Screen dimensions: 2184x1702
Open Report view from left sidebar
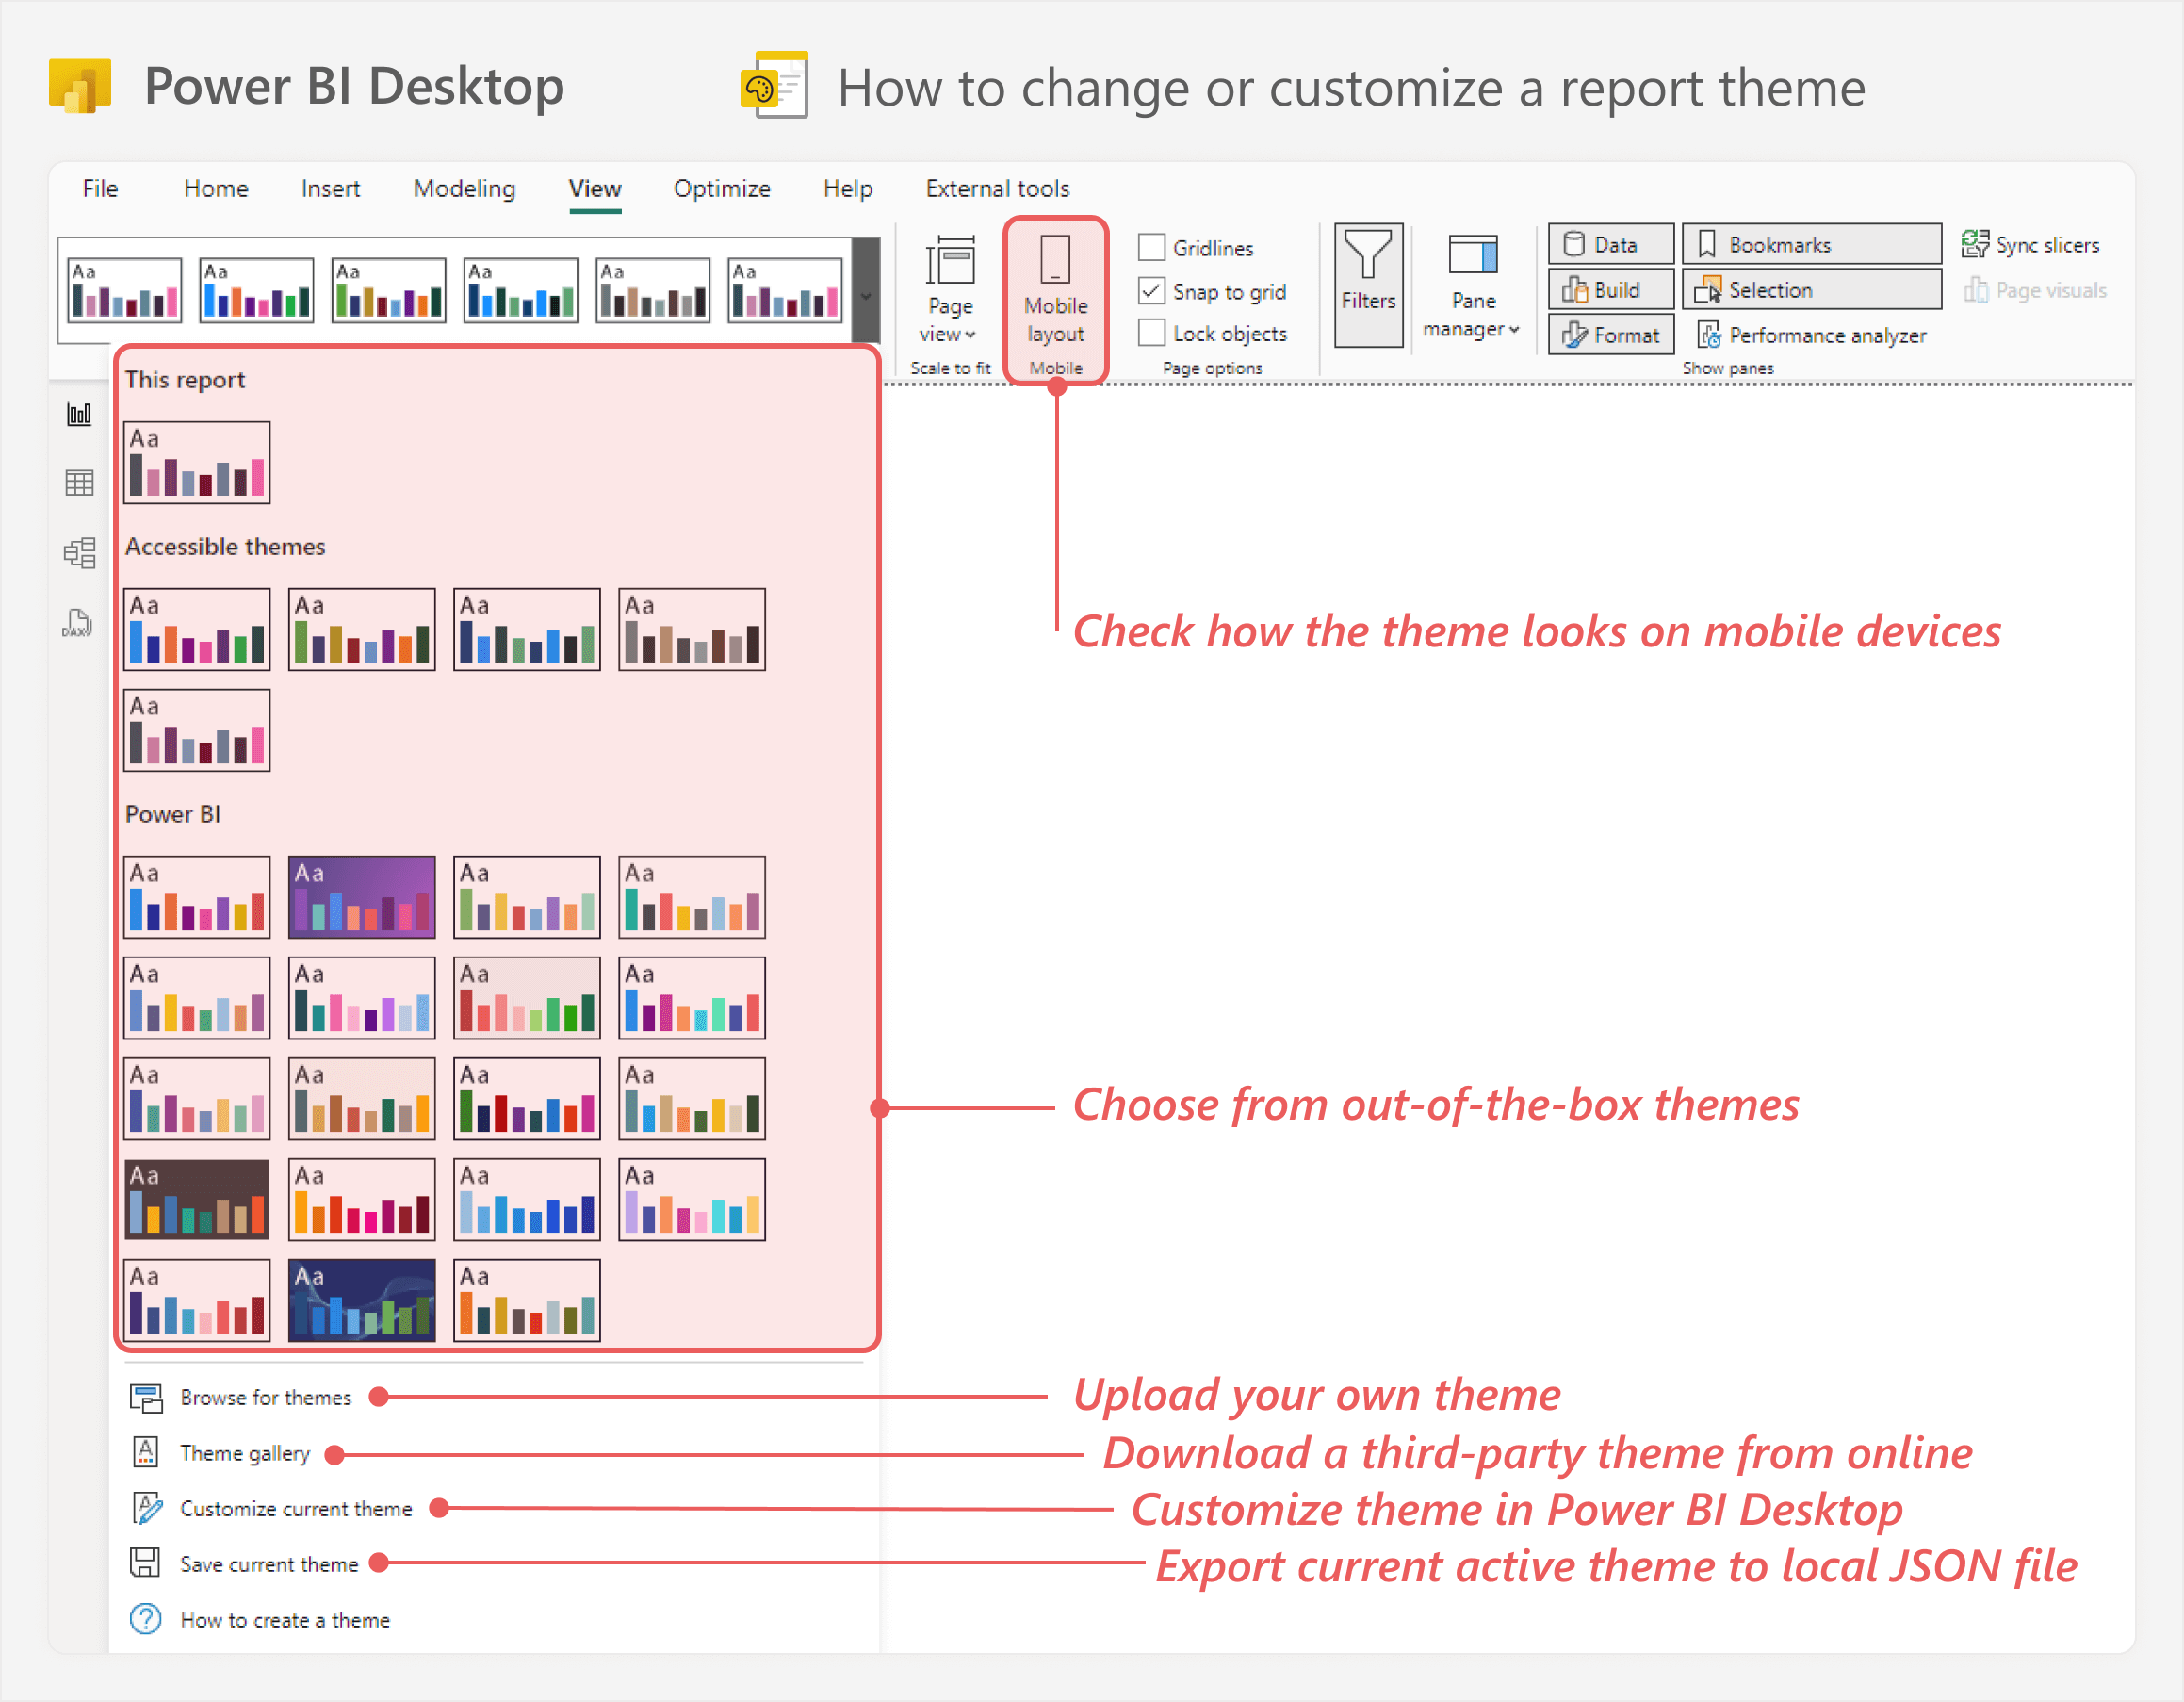tap(79, 414)
